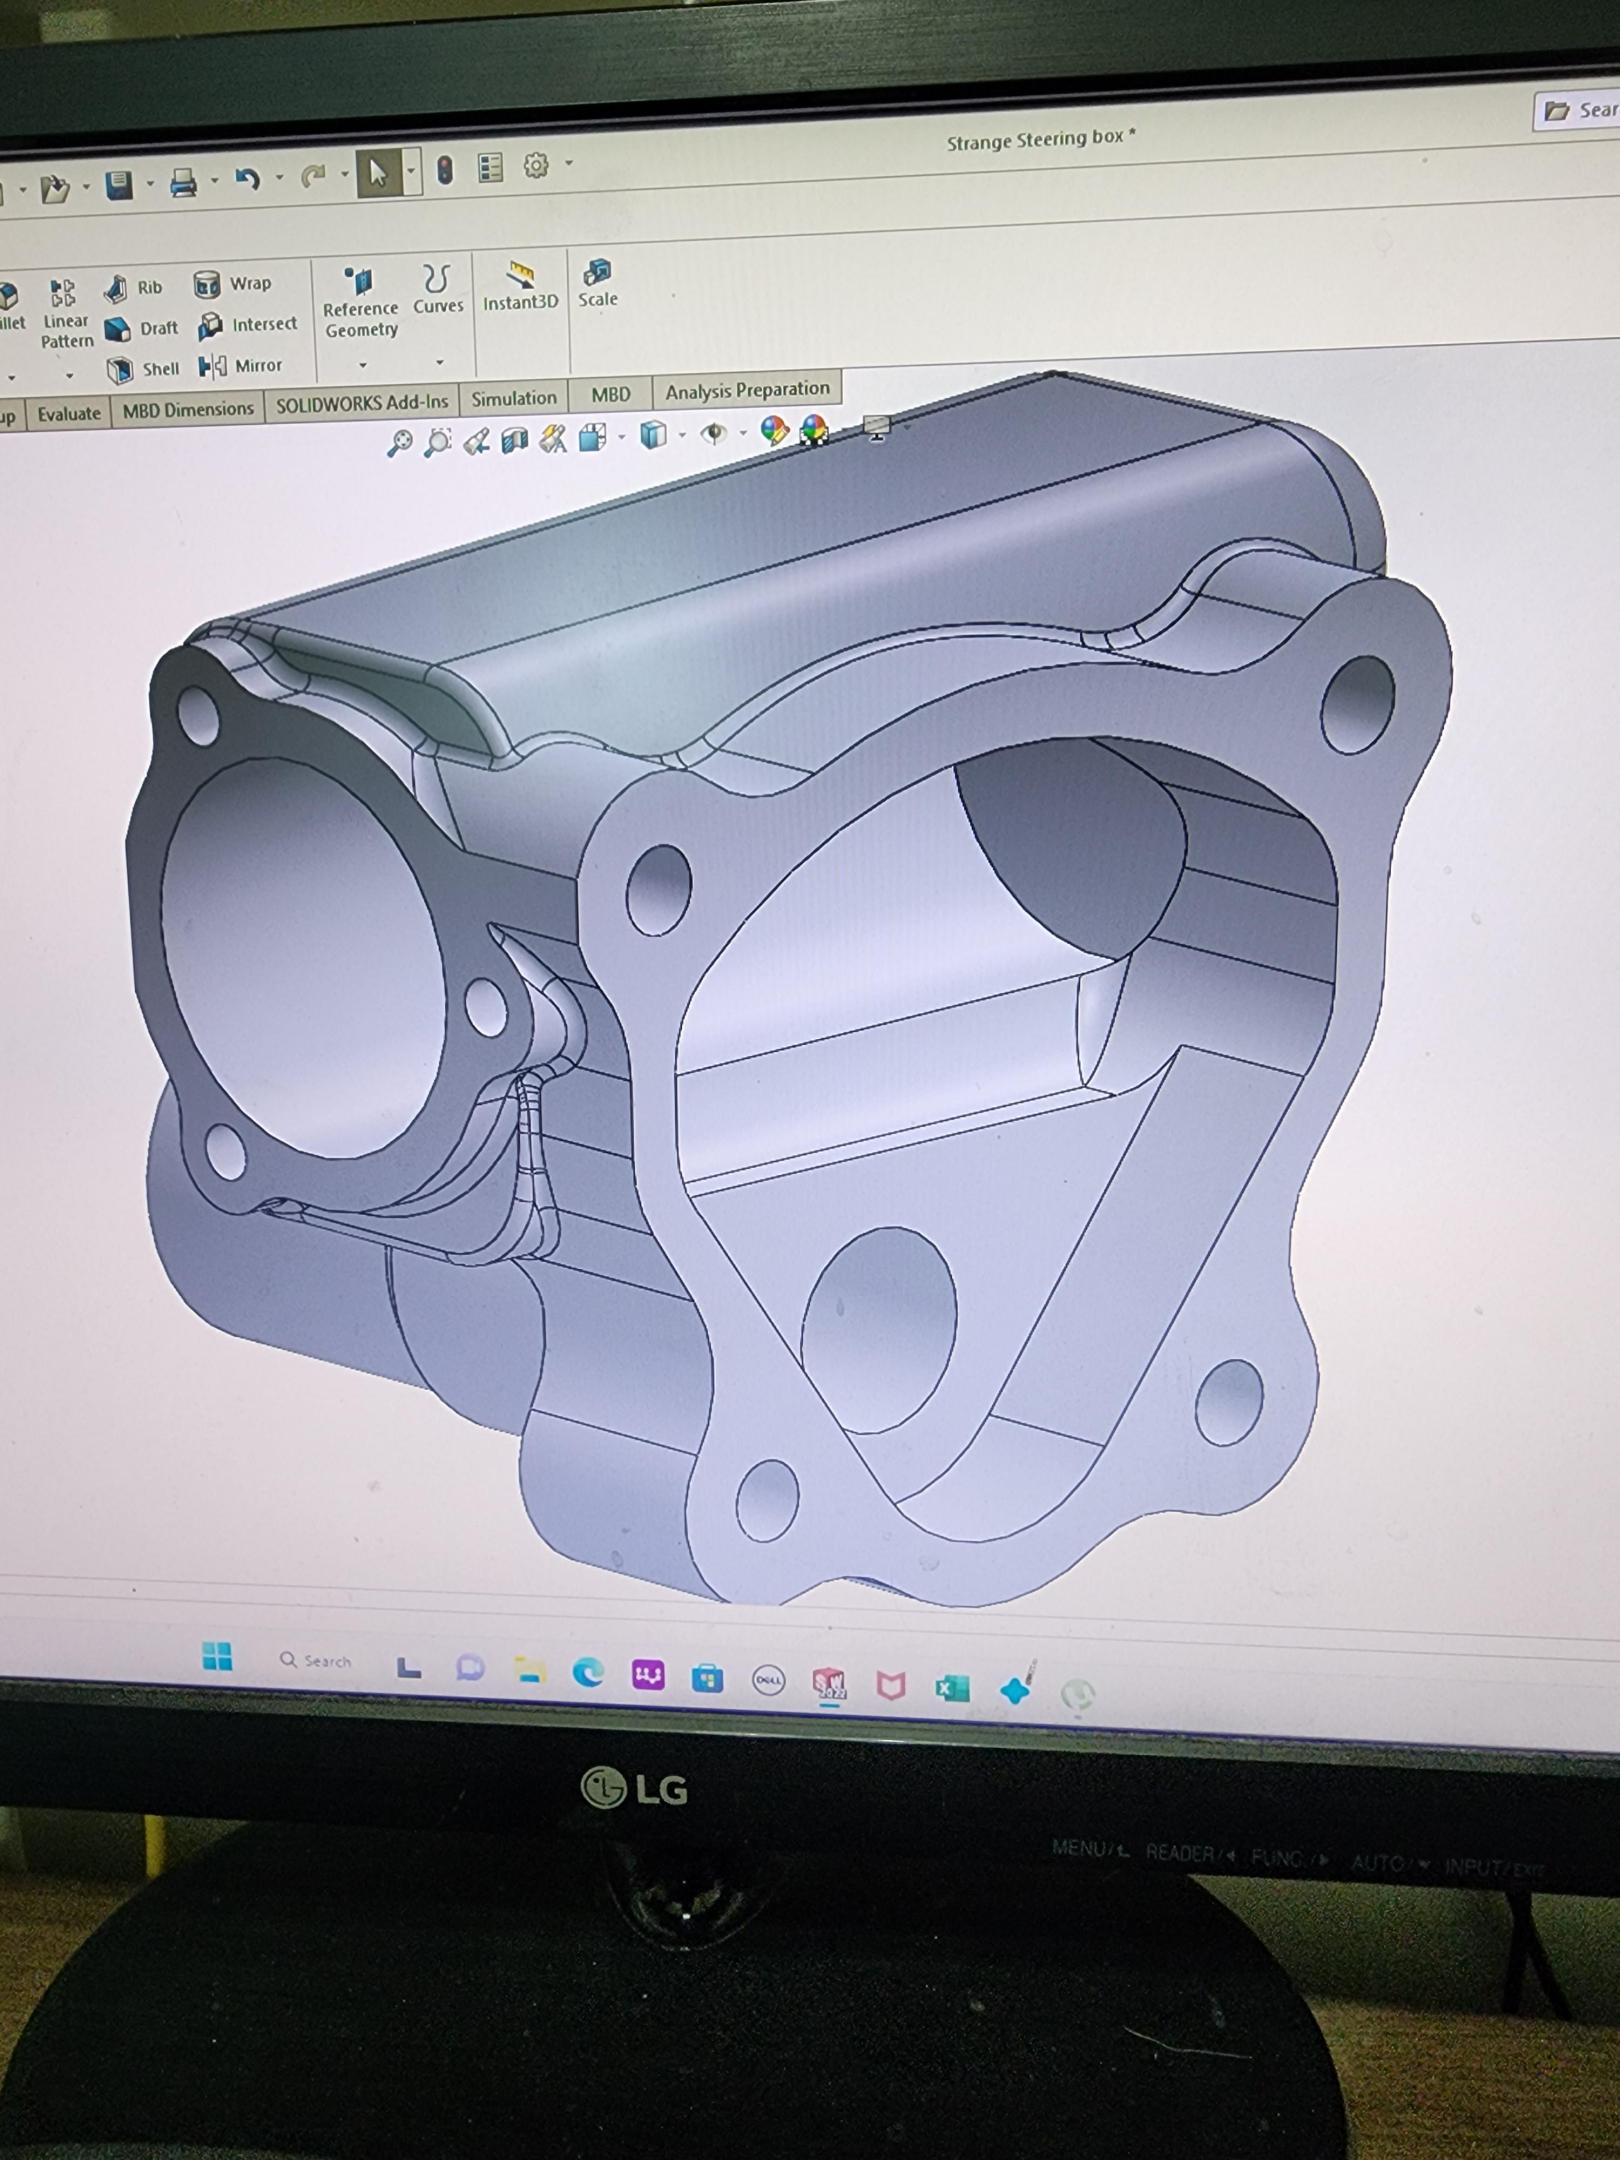Viewport: 1620px width, 2160px height.
Task: Click the Edit Appearance color ball
Action: (x=774, y=431)
